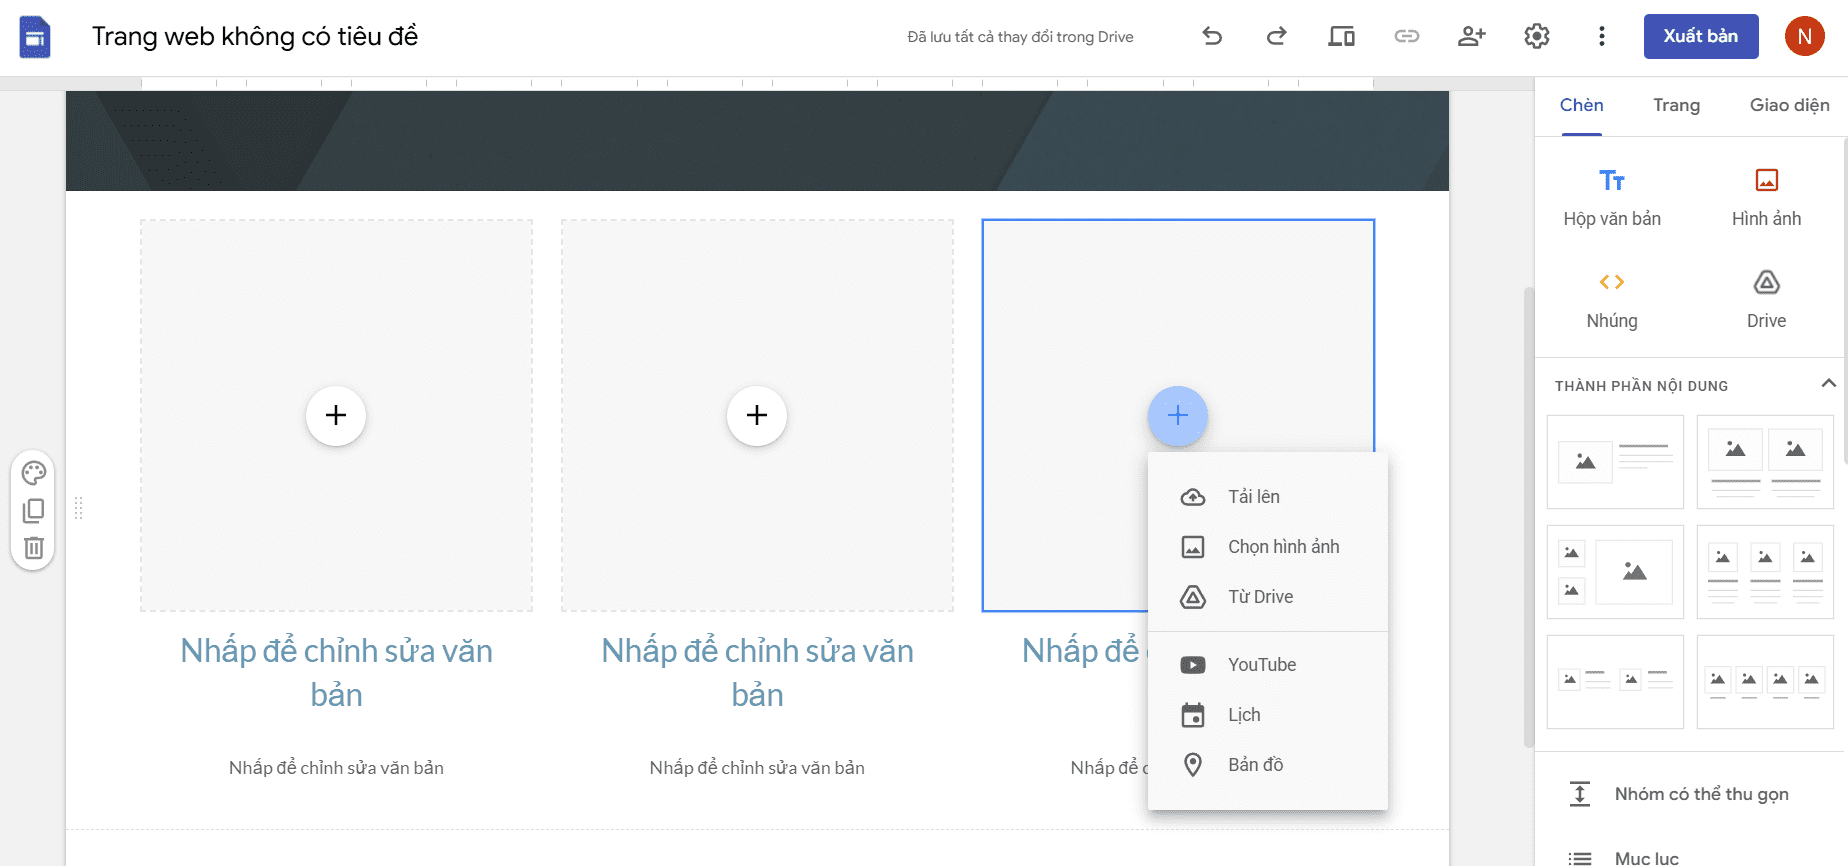Open the three-dot more menu

pyautogui.click(x=1602, y=37)
